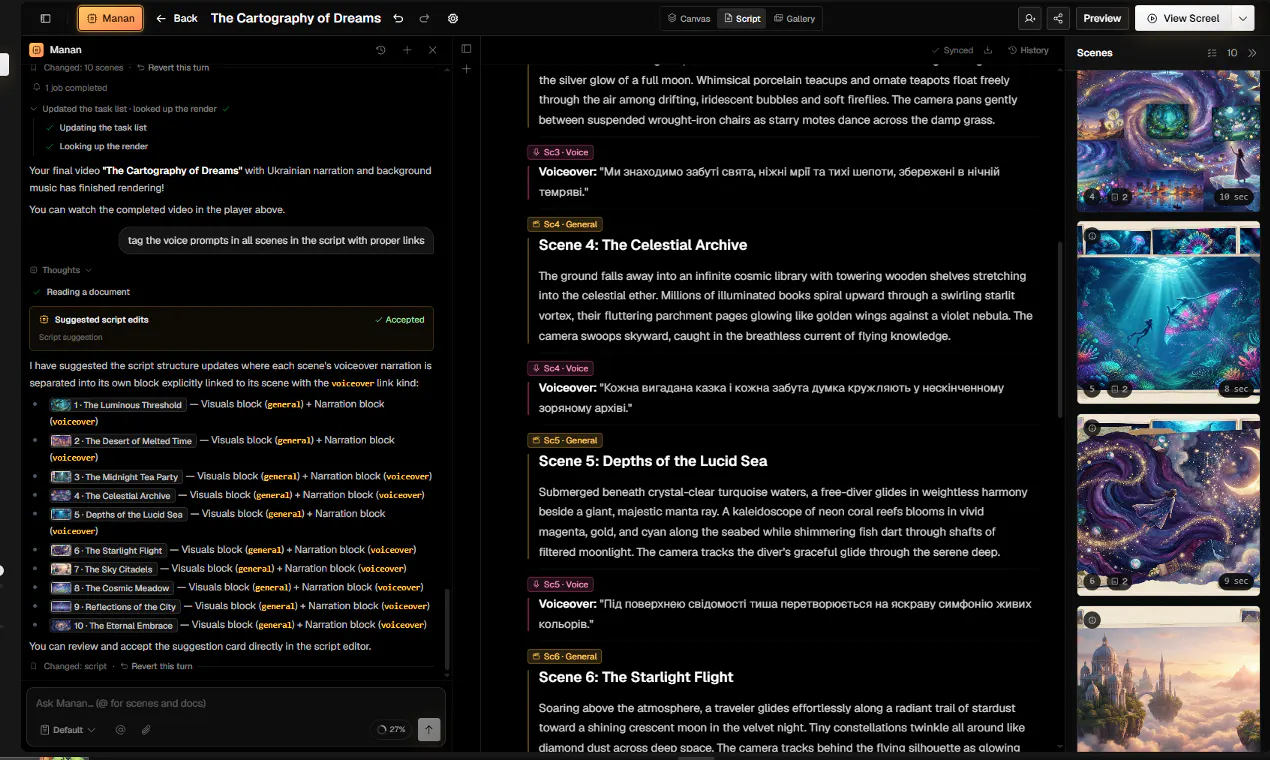Click the Manan chat vertical scrollbar
This screenshot has width=1270, height=760.
447,630
